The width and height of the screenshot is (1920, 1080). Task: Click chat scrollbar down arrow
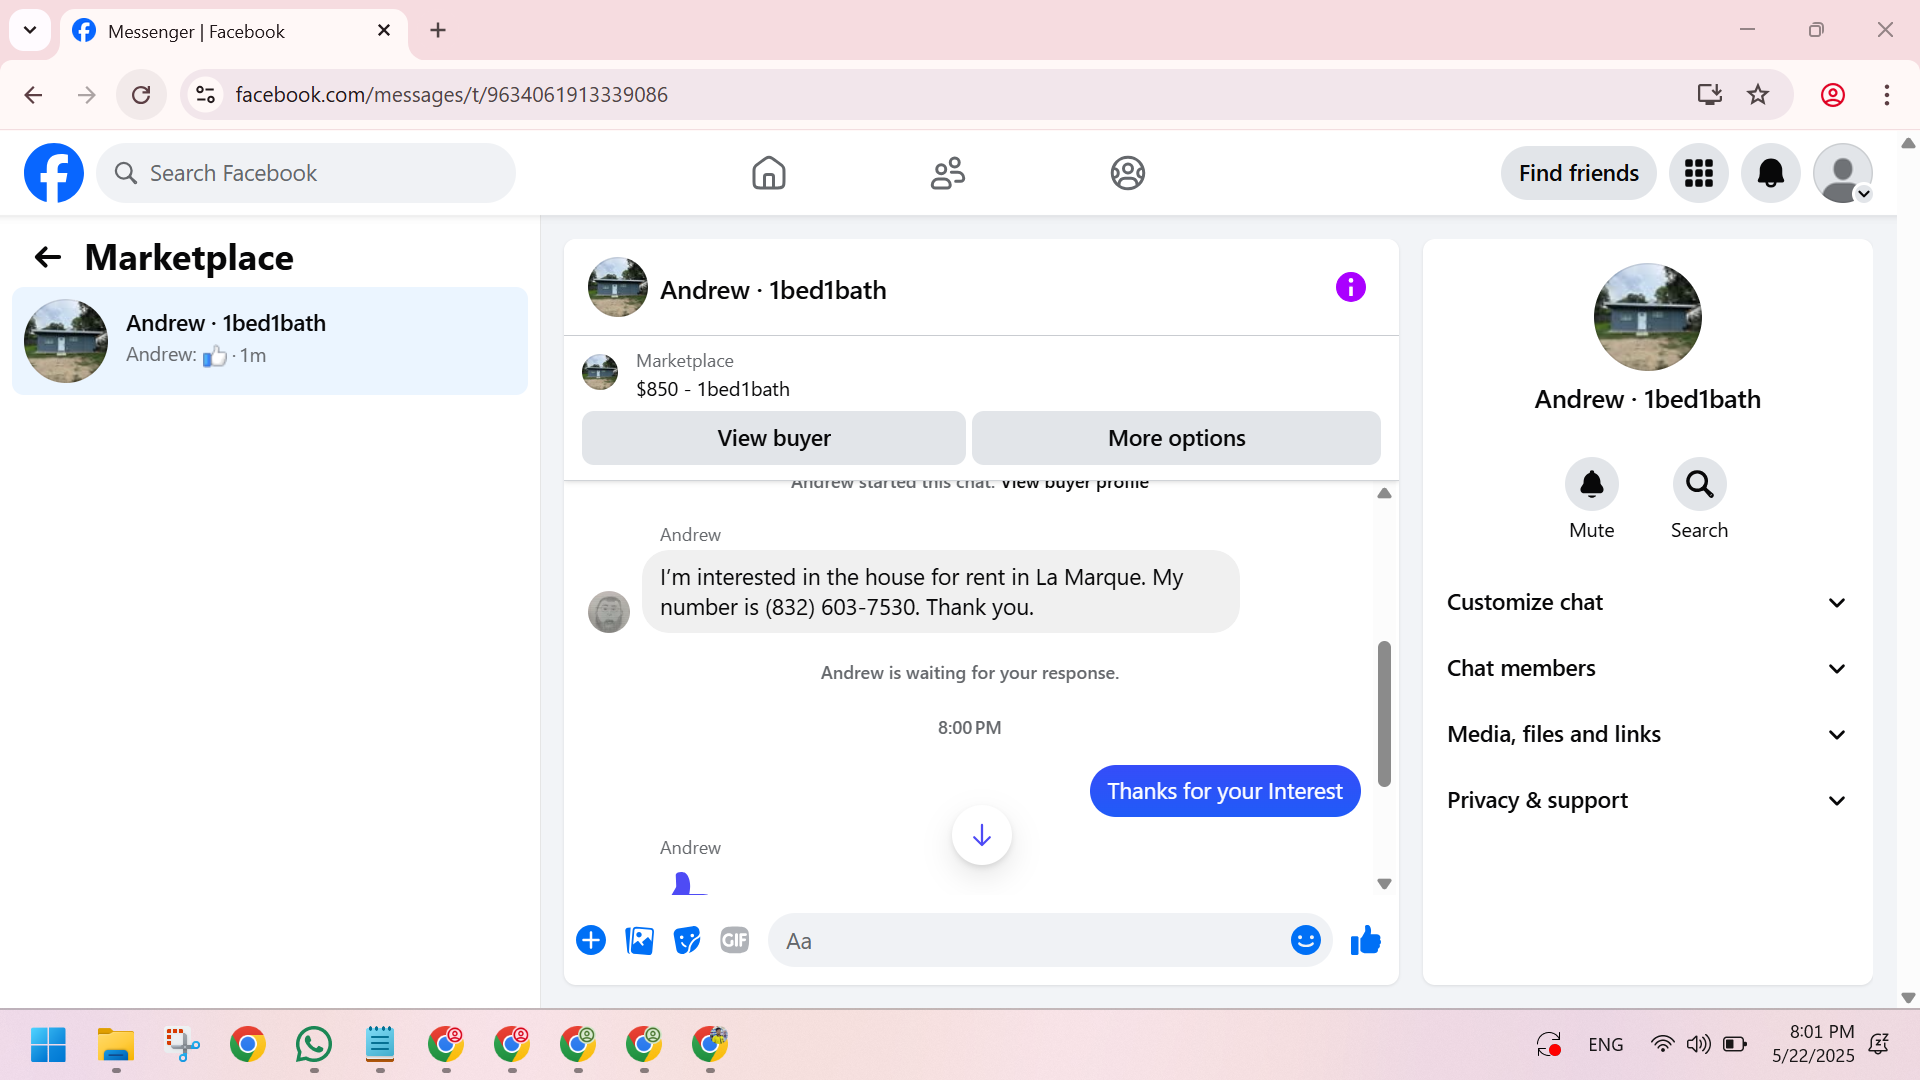(1384, 884)
